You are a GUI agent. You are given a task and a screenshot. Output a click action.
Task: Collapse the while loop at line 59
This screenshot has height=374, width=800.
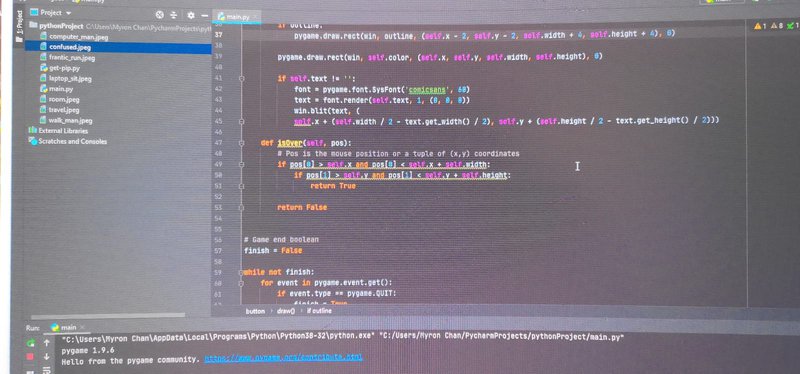(241, 272)
